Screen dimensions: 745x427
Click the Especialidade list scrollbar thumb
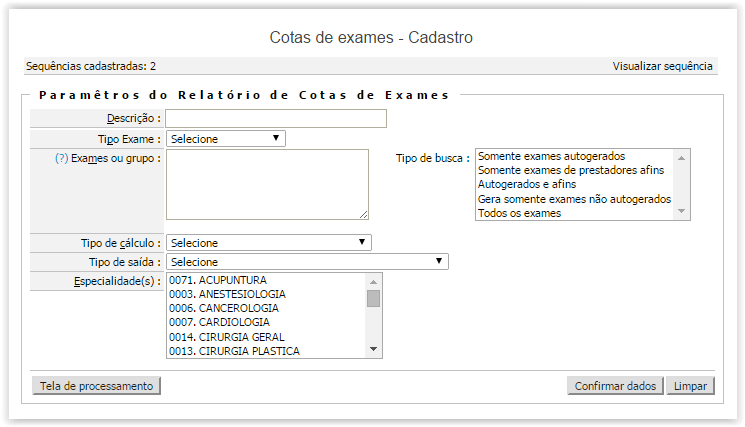pos(373,298)
